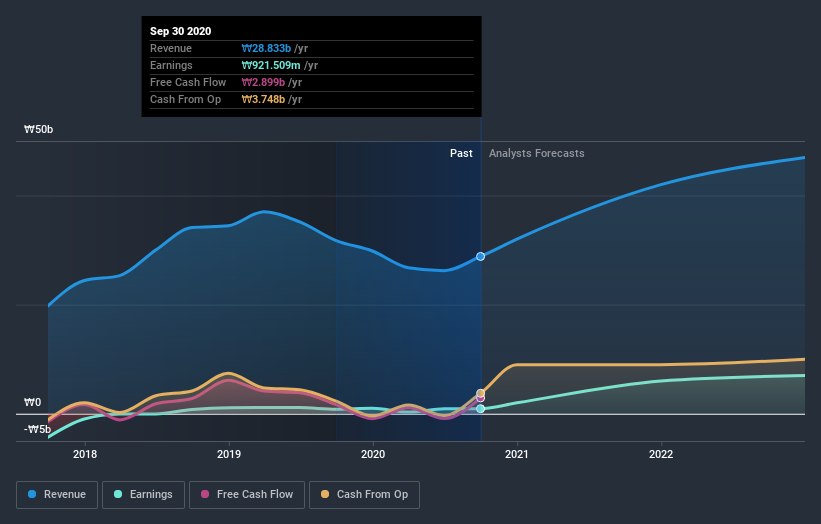Viewport: 821px width, 524px height.
Task: Click the 2020 x-axis label
Action: [373, 454]
